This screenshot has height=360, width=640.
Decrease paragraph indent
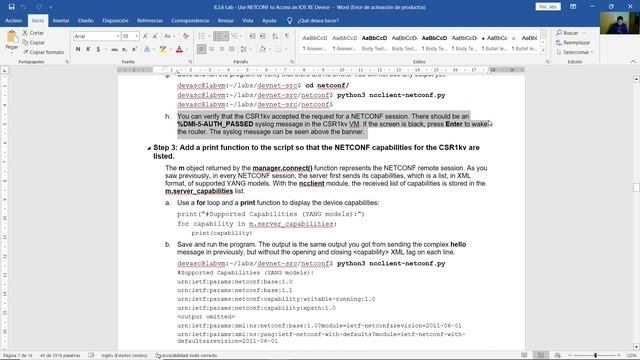pyautogui.click(x=253, y=36)
